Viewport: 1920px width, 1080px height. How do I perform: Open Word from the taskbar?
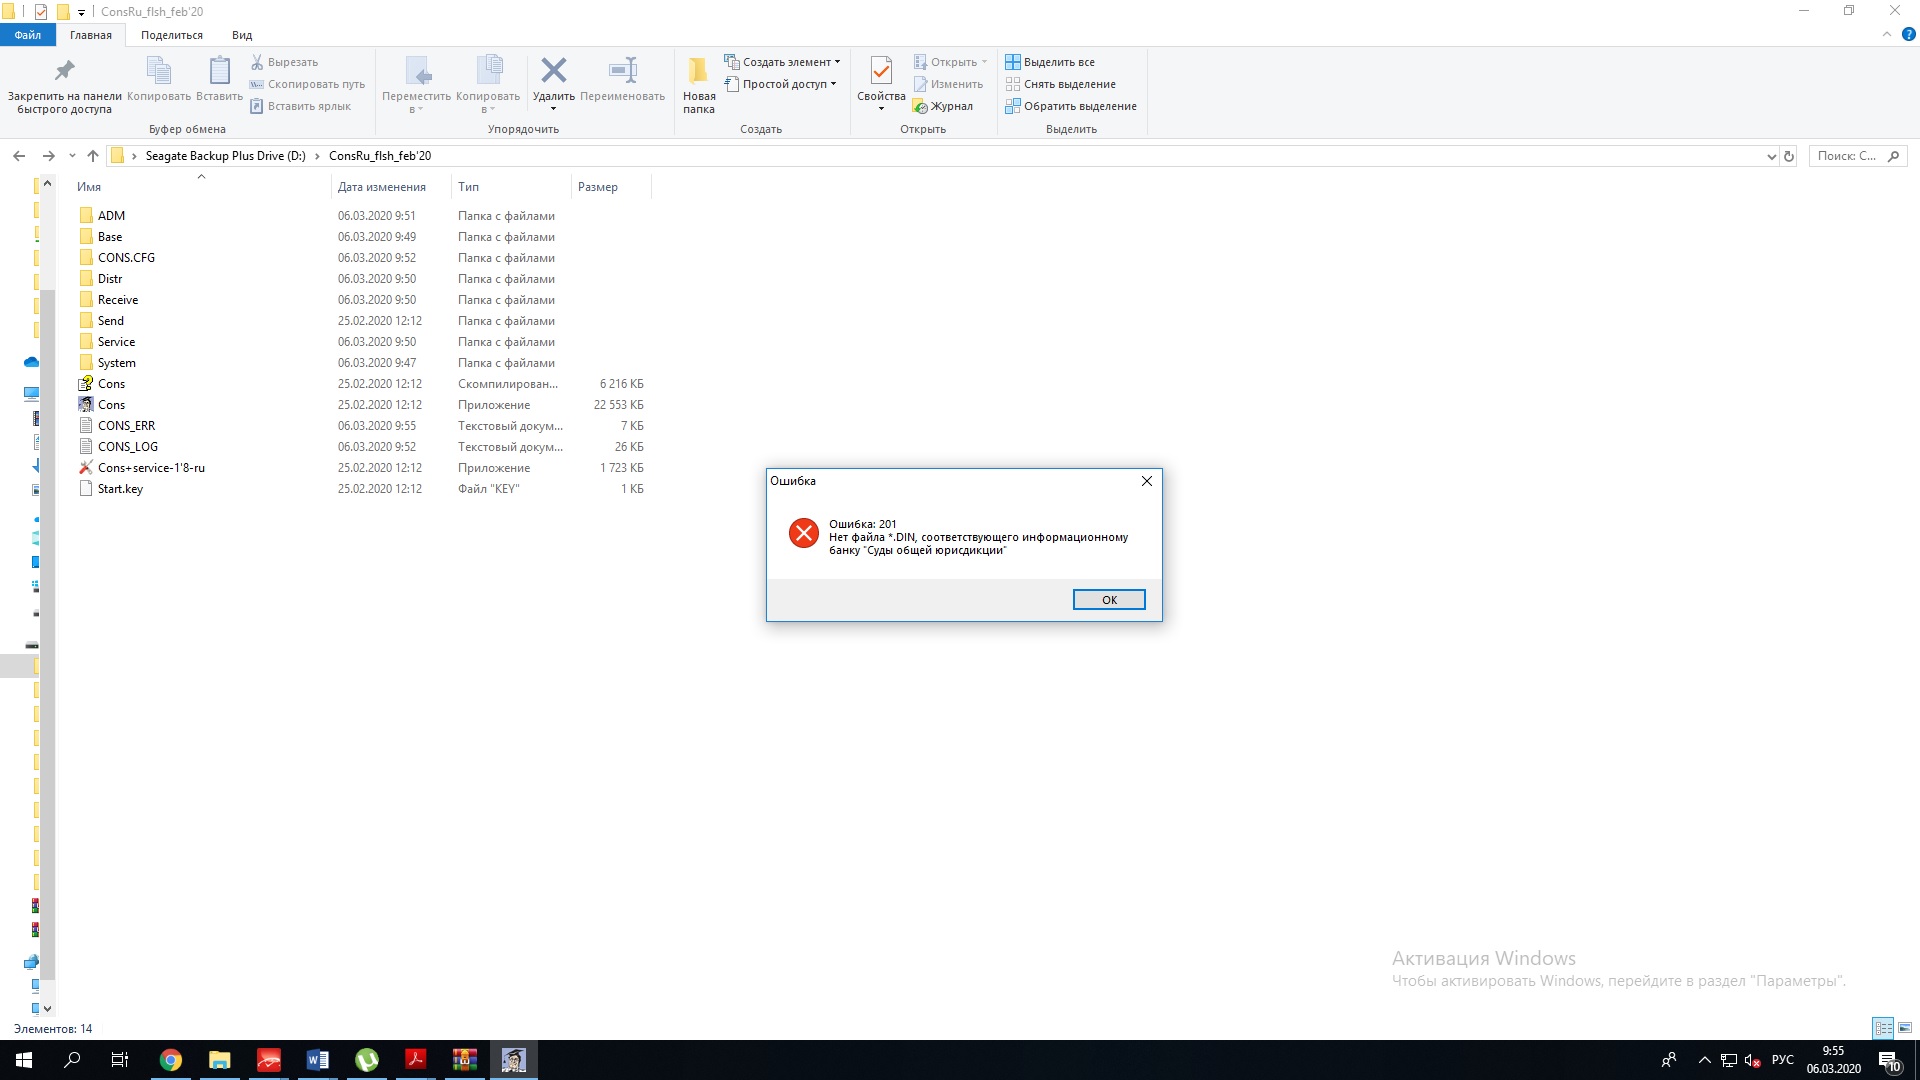[x=317, y=1060]
